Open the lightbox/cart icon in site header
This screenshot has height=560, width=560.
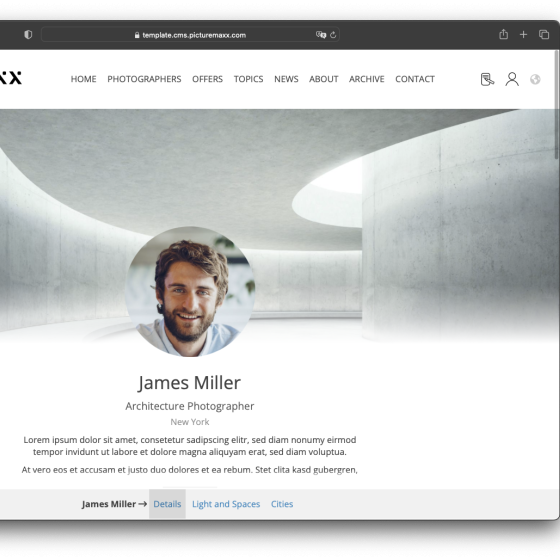click(488, 79)
